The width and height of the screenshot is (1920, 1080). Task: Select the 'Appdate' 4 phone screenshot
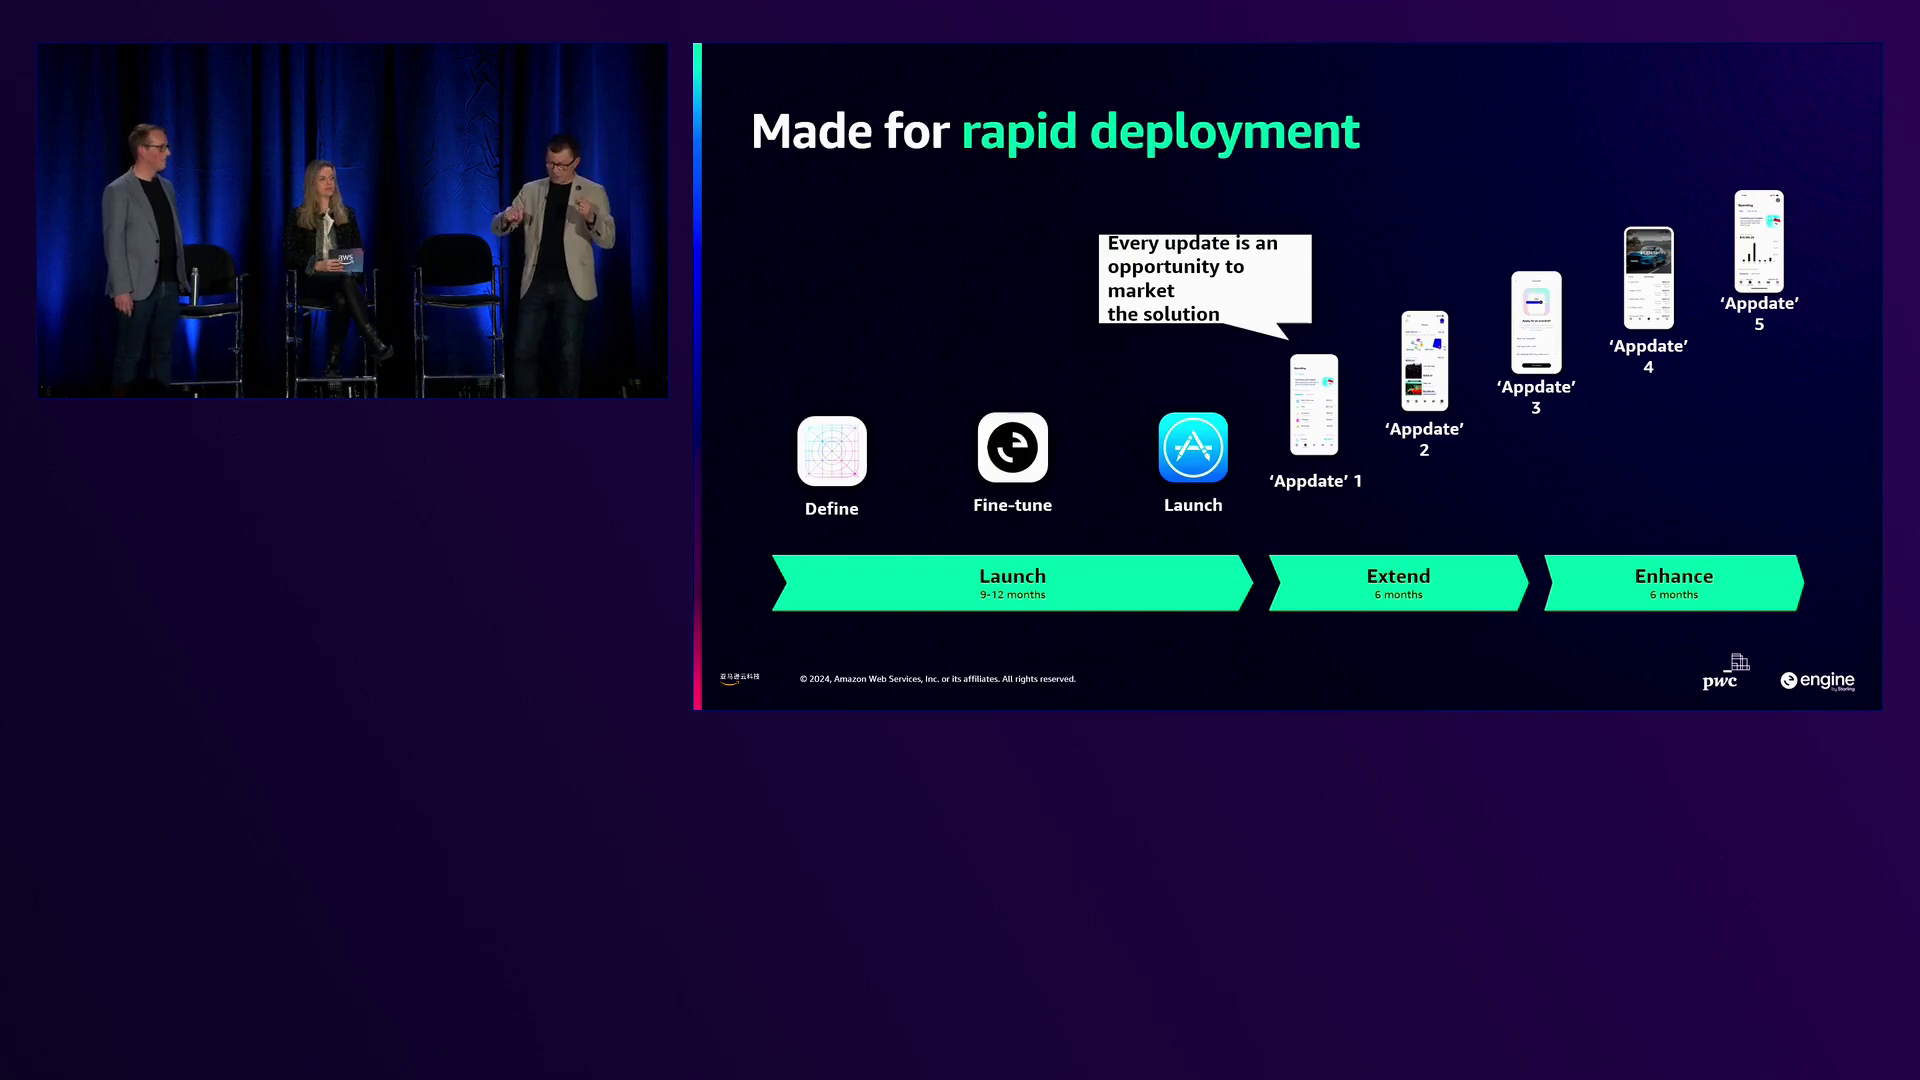(x=1648, y=278)
